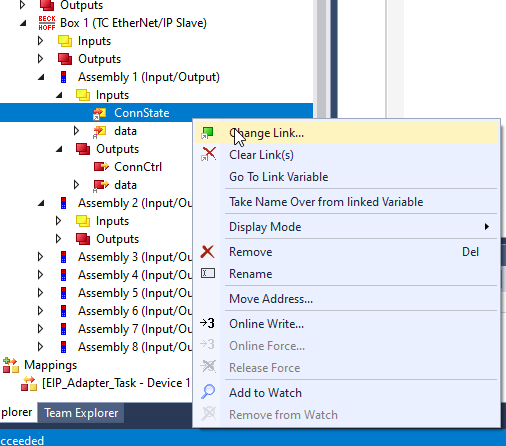Click the Assembly 3 blue module icon

tap(63, 257)
